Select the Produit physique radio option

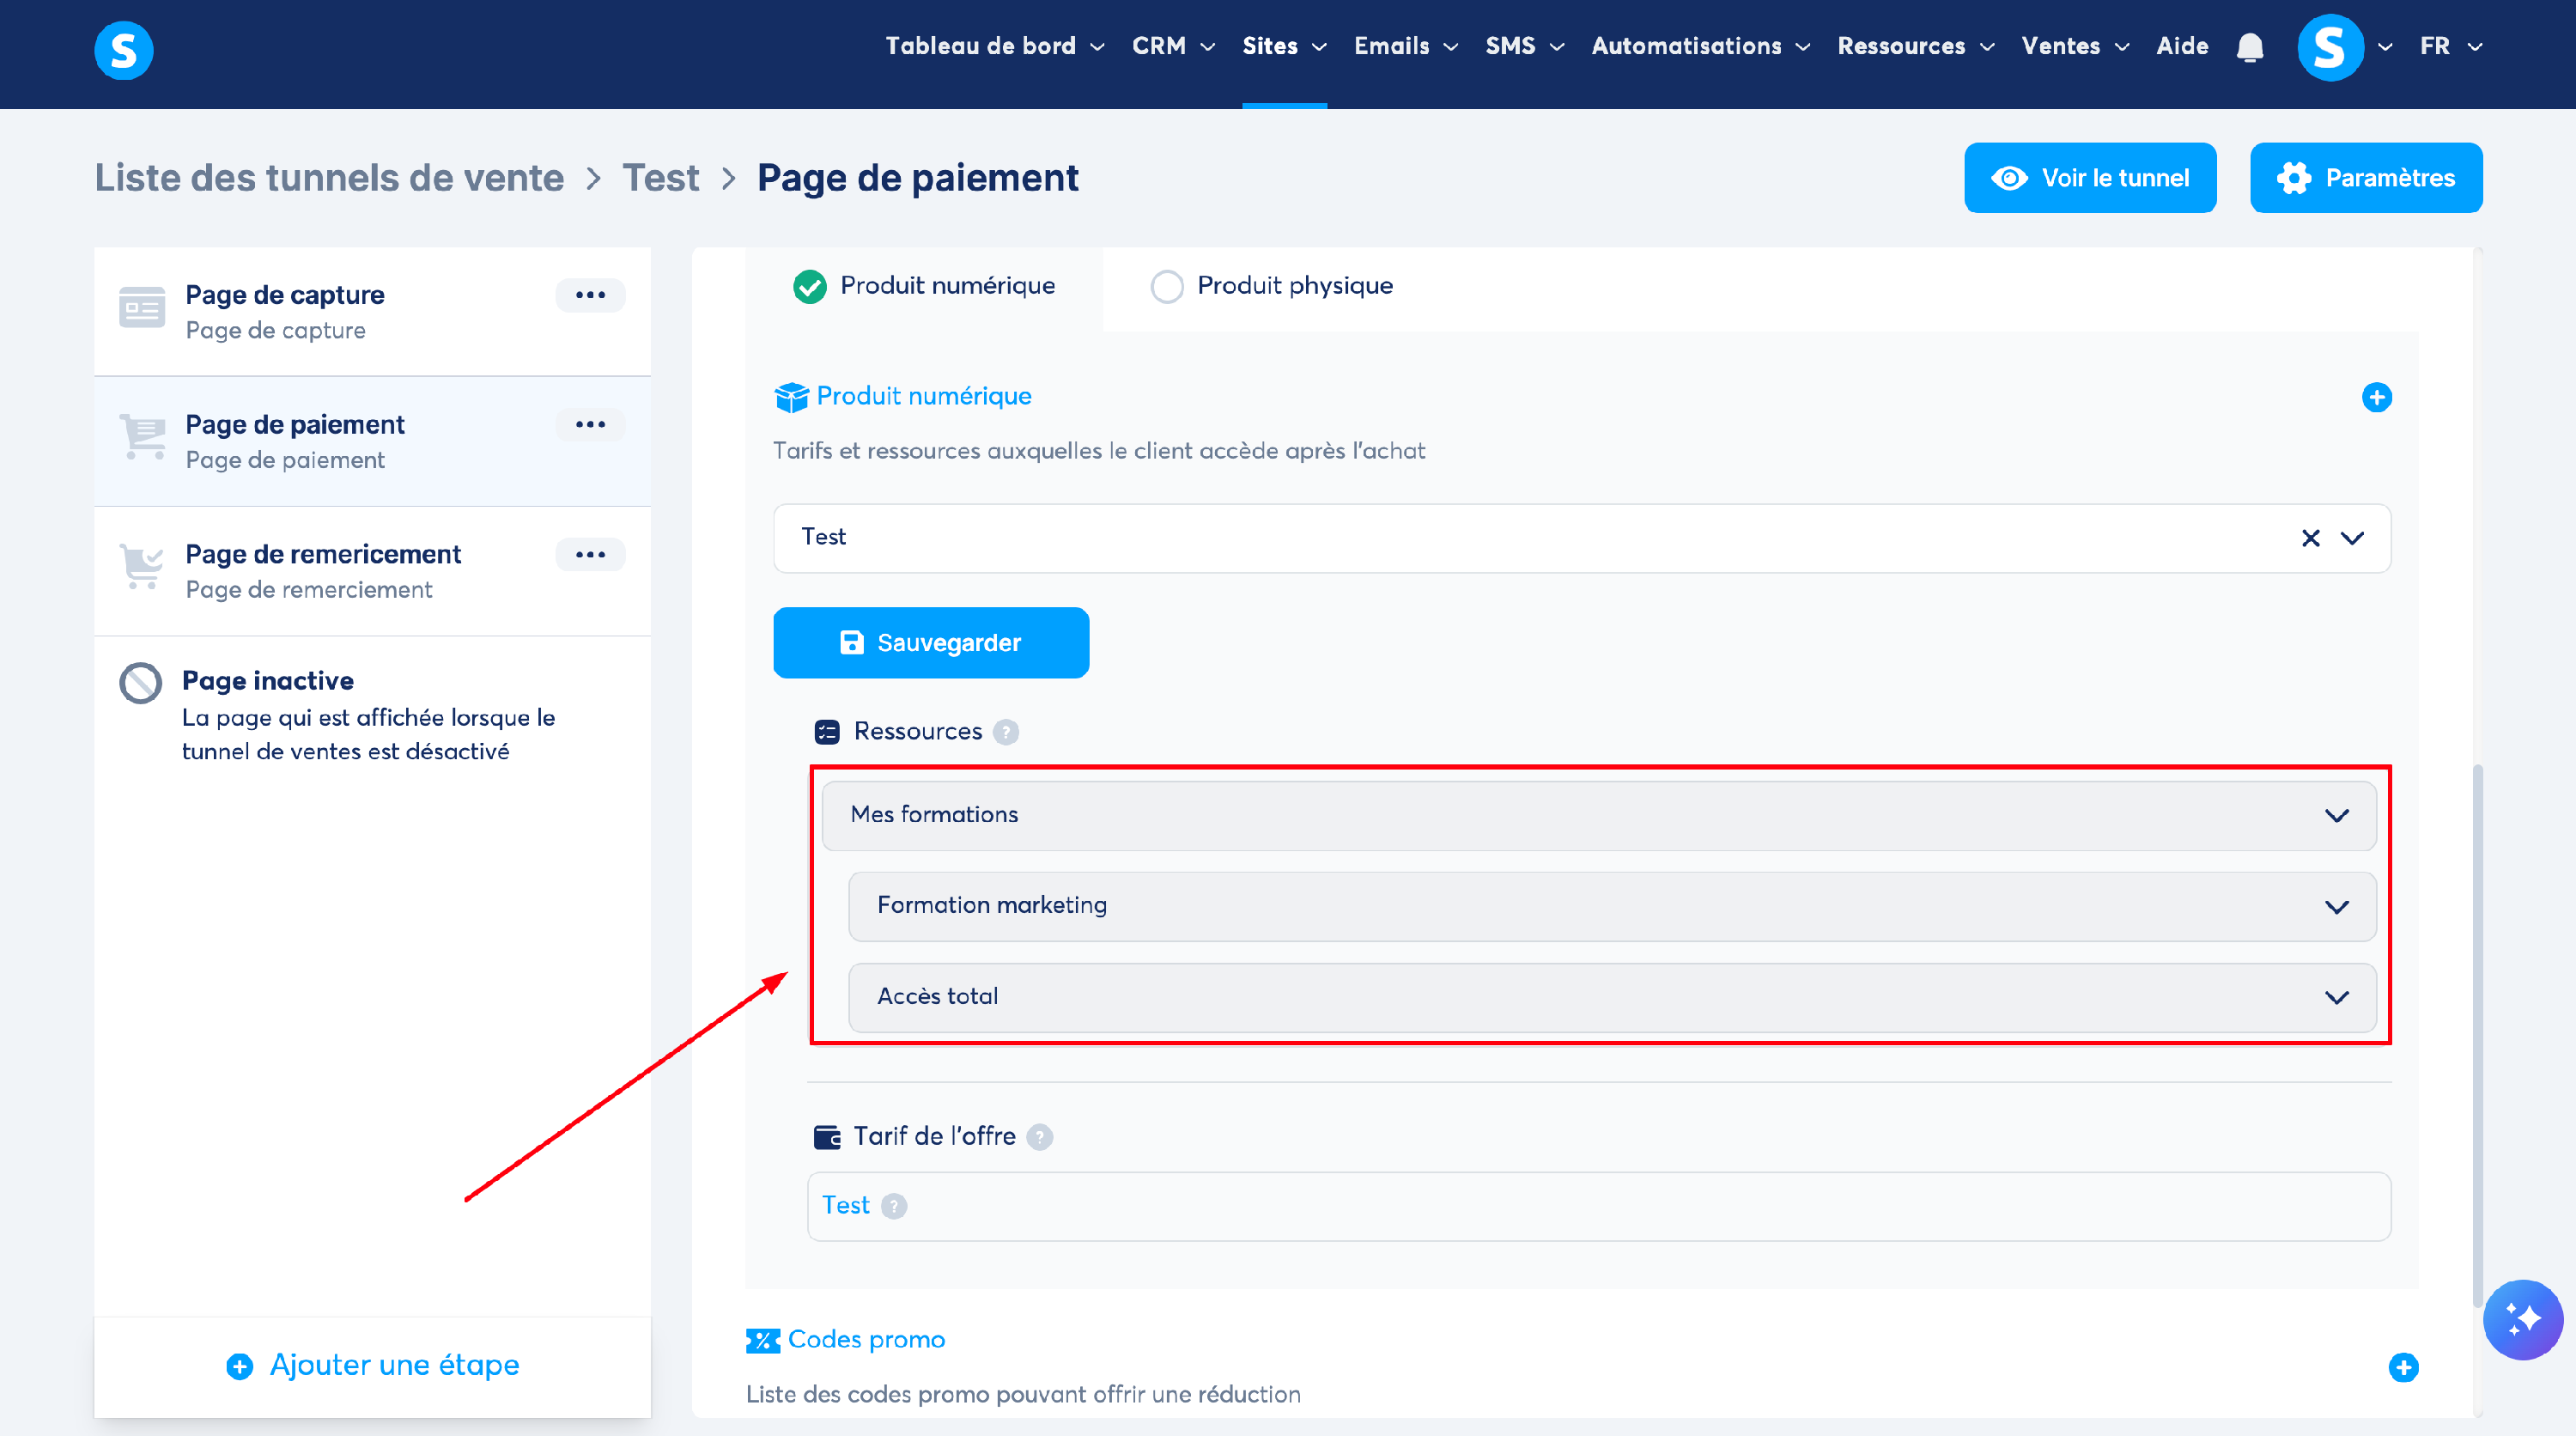point(1166,286)
